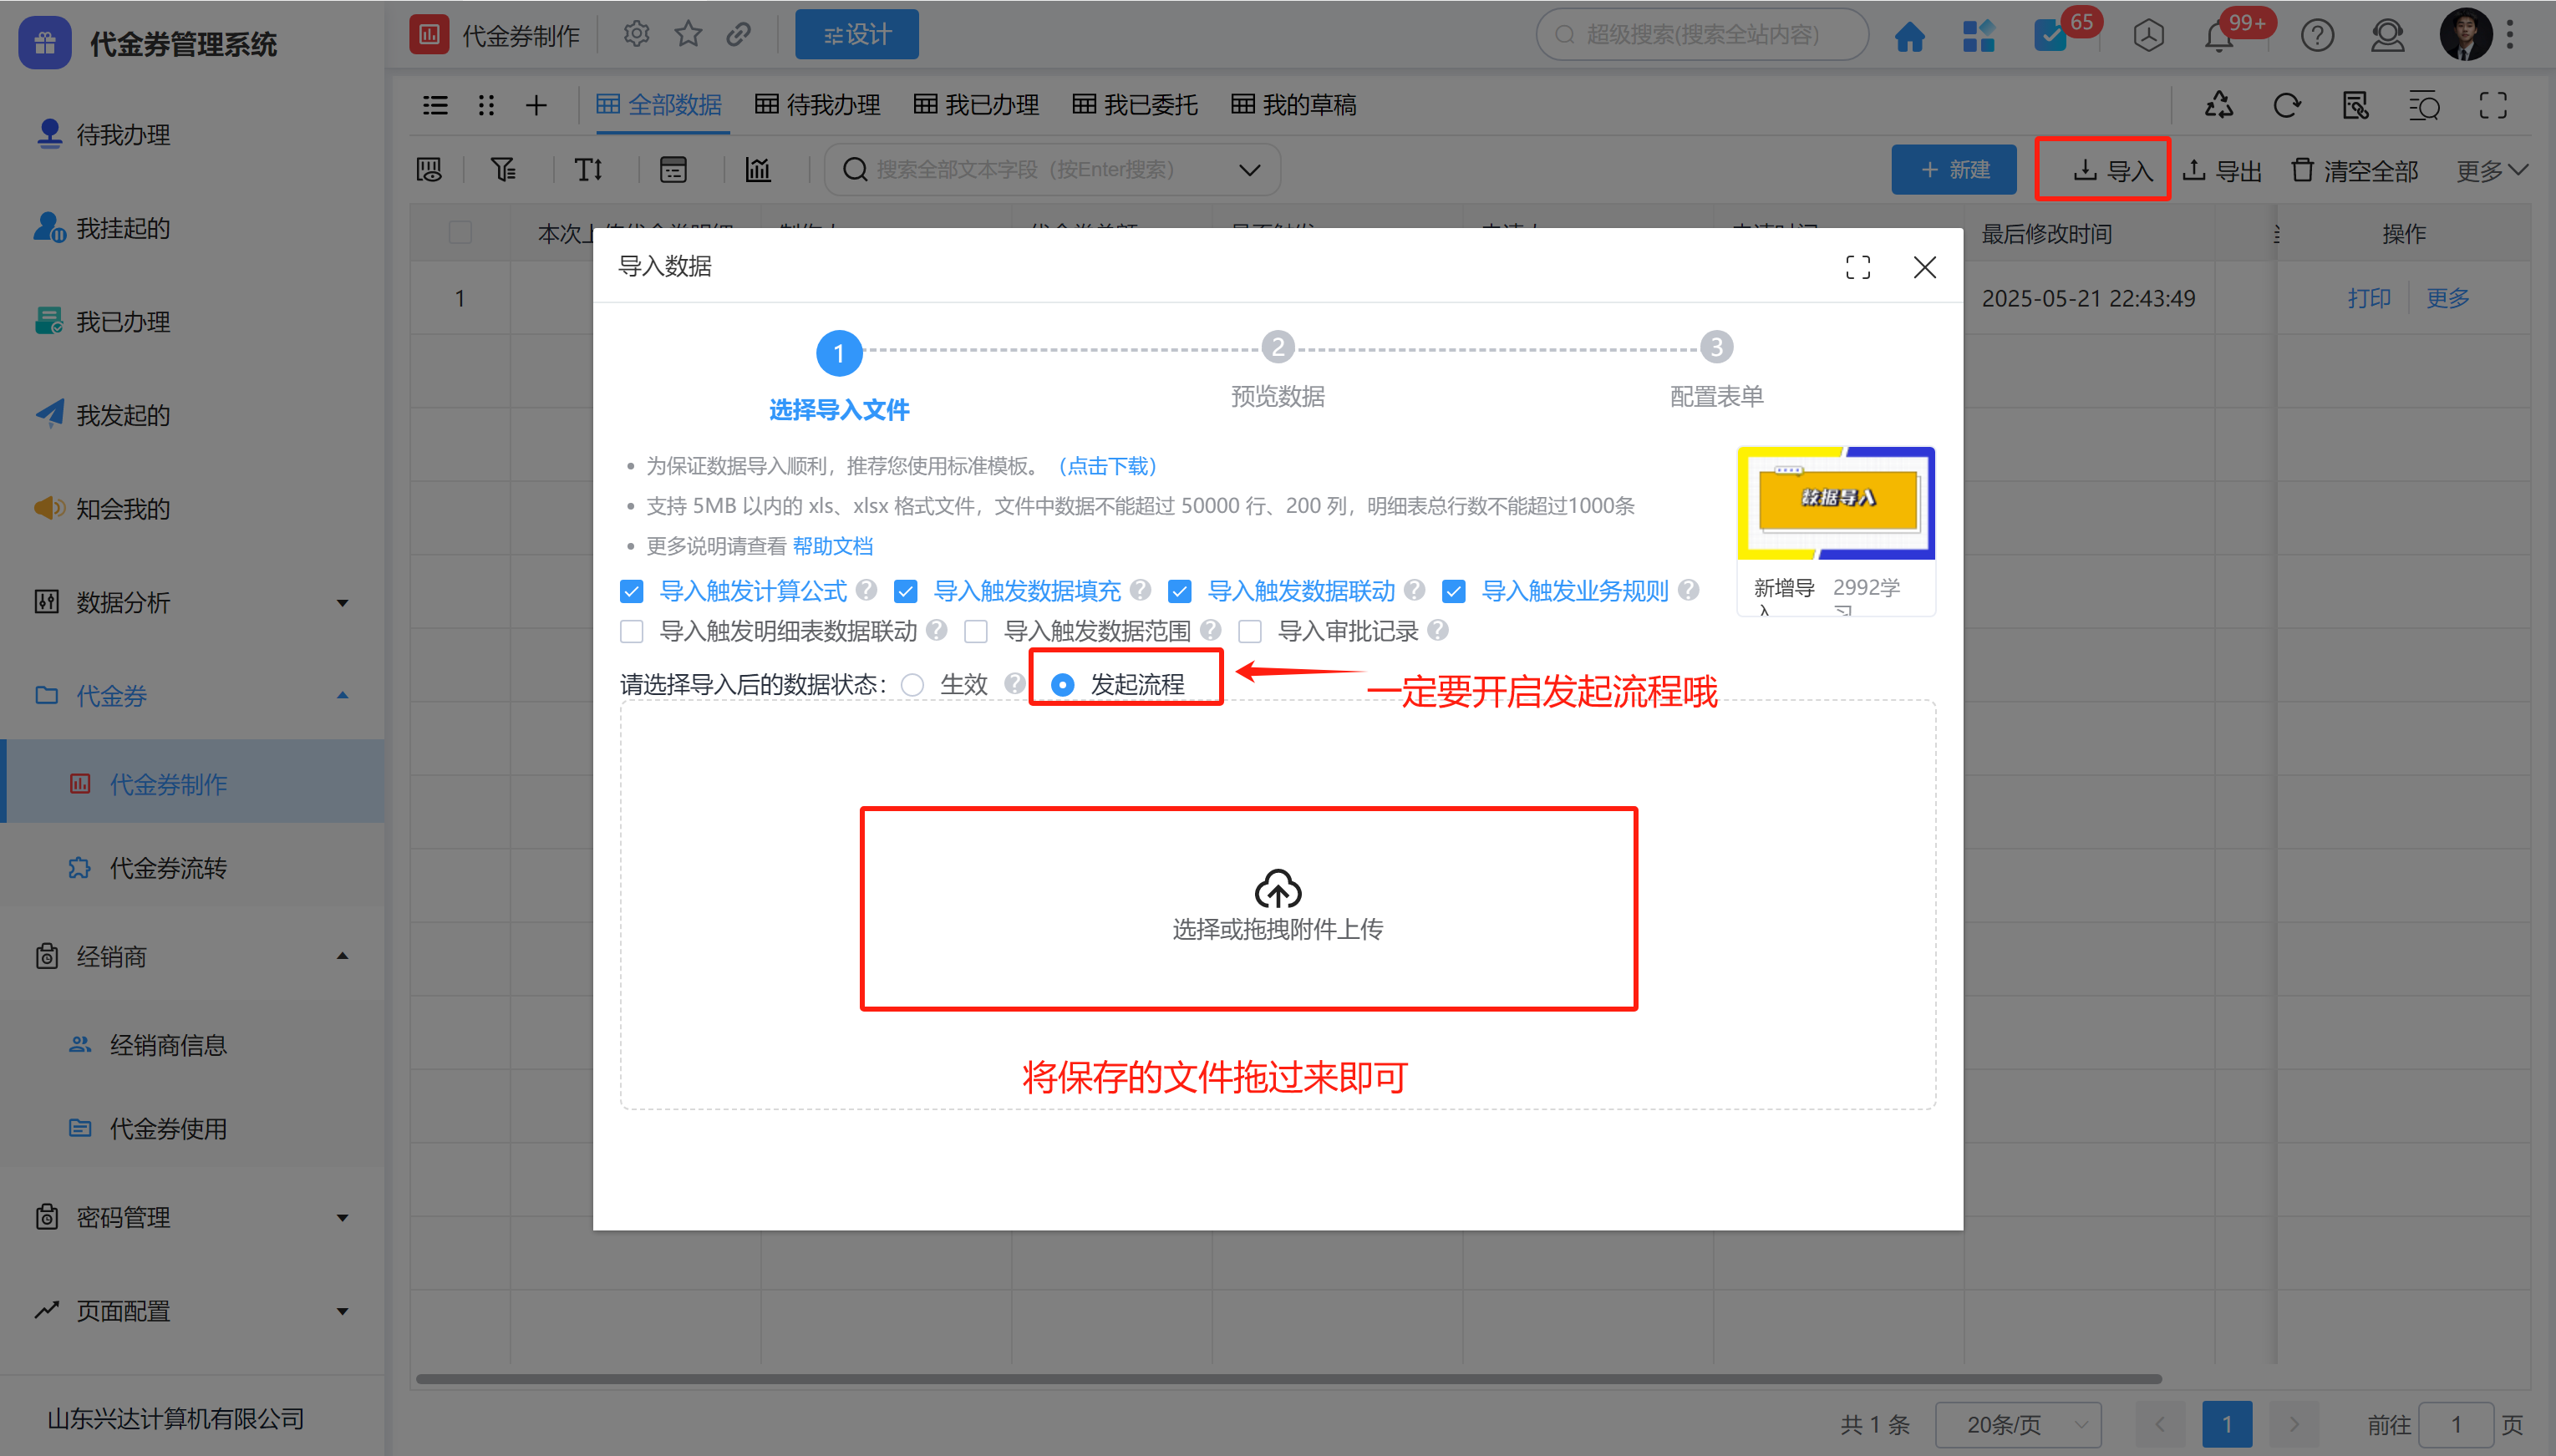Click the home icon in header
The image size is (2556, 1456).
click(1909, 36)
